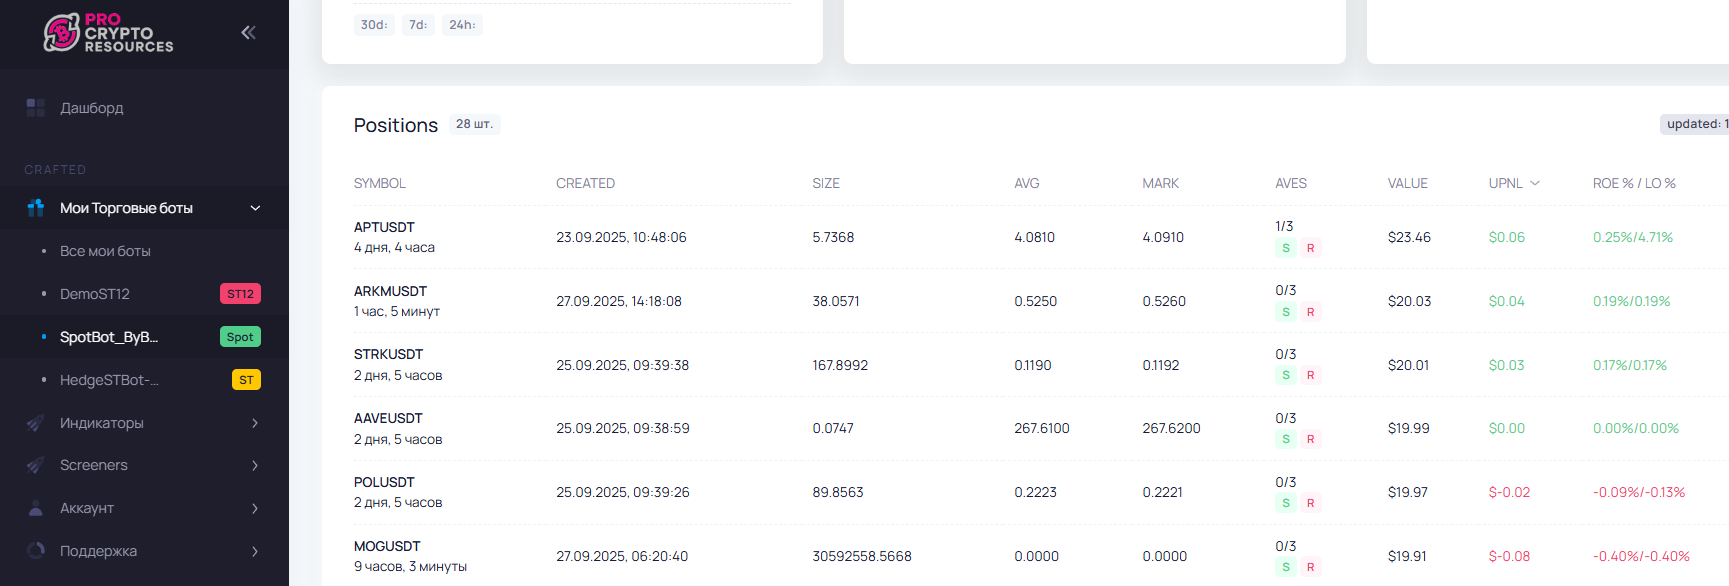1729x586 pixels.
Task: Click the $-0.08 UPNL value
Action: [1509, 556]
